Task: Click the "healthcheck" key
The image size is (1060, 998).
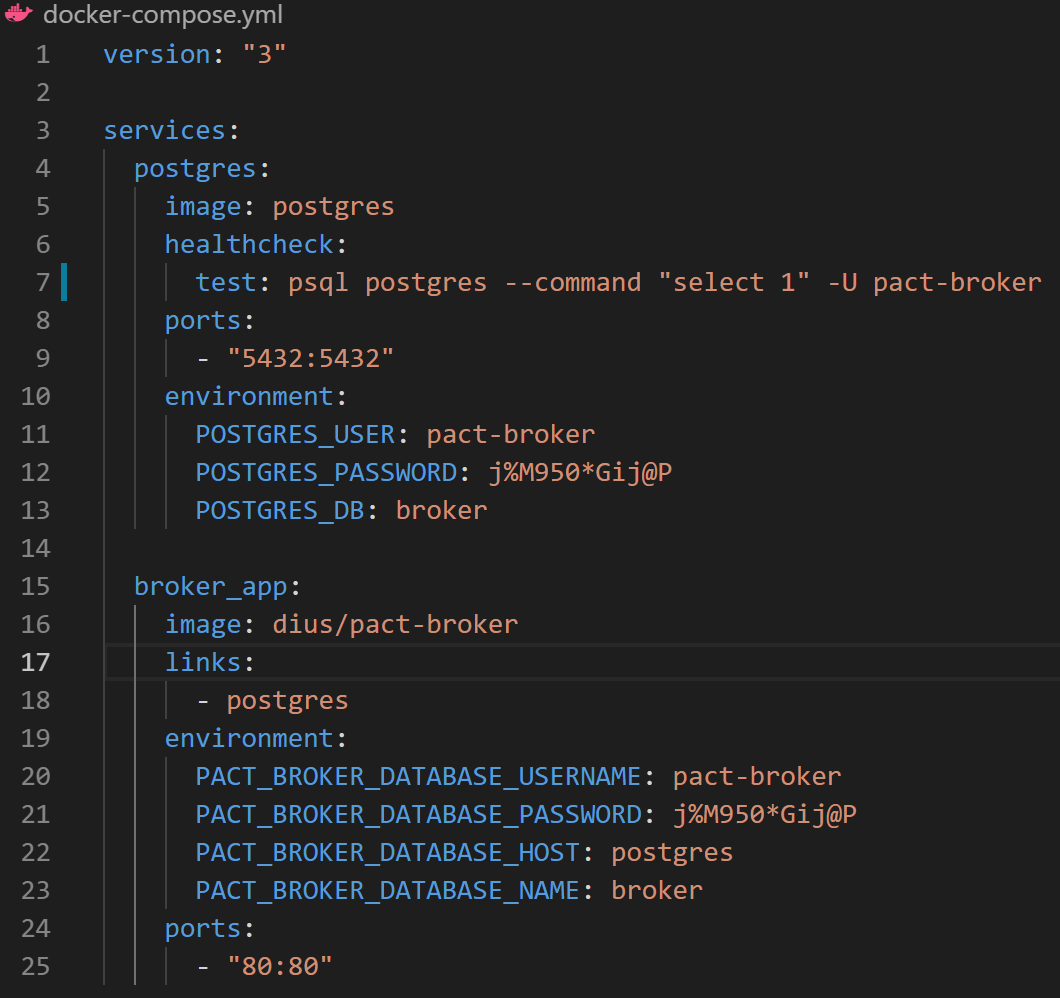Action: point(249,244)
